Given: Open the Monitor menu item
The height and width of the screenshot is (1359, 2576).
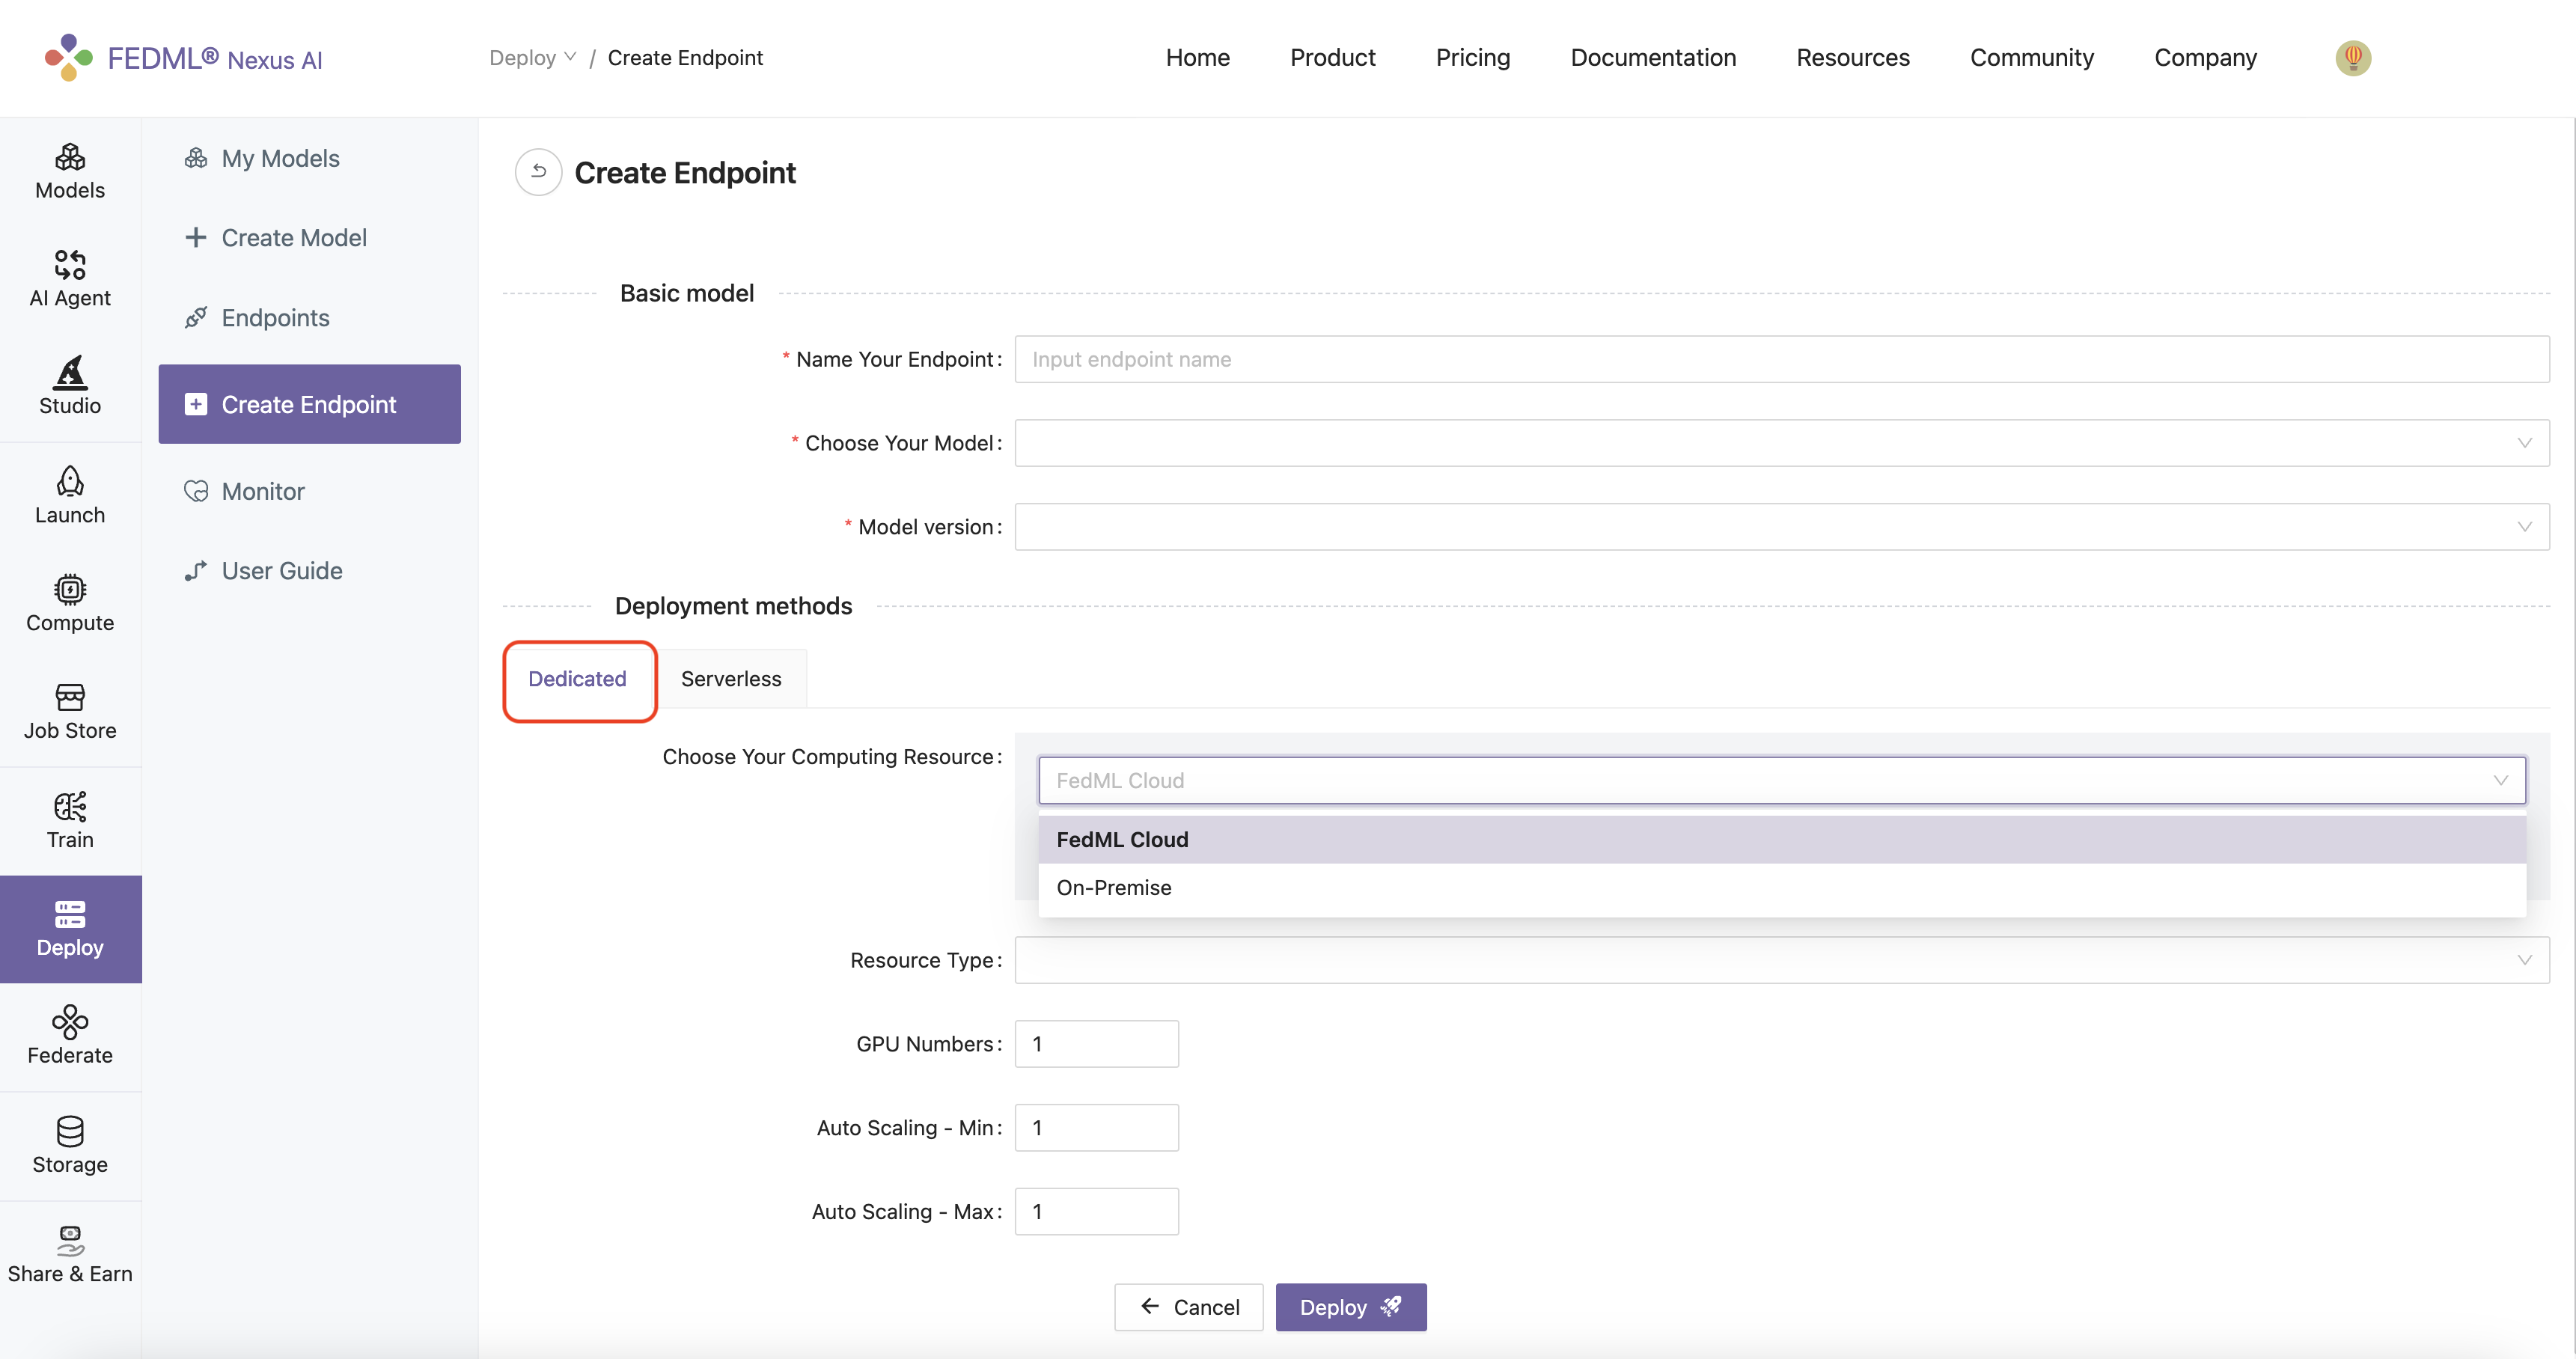Looking at the screenshot, I should point(263,491).
